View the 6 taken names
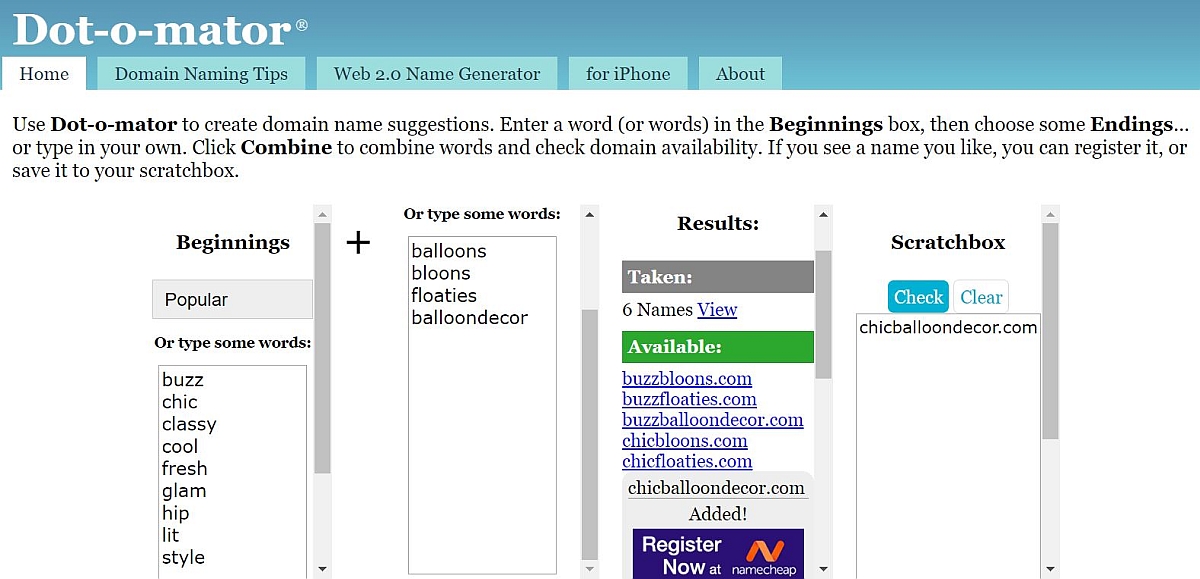1200x579 pixels. (717, 310)
